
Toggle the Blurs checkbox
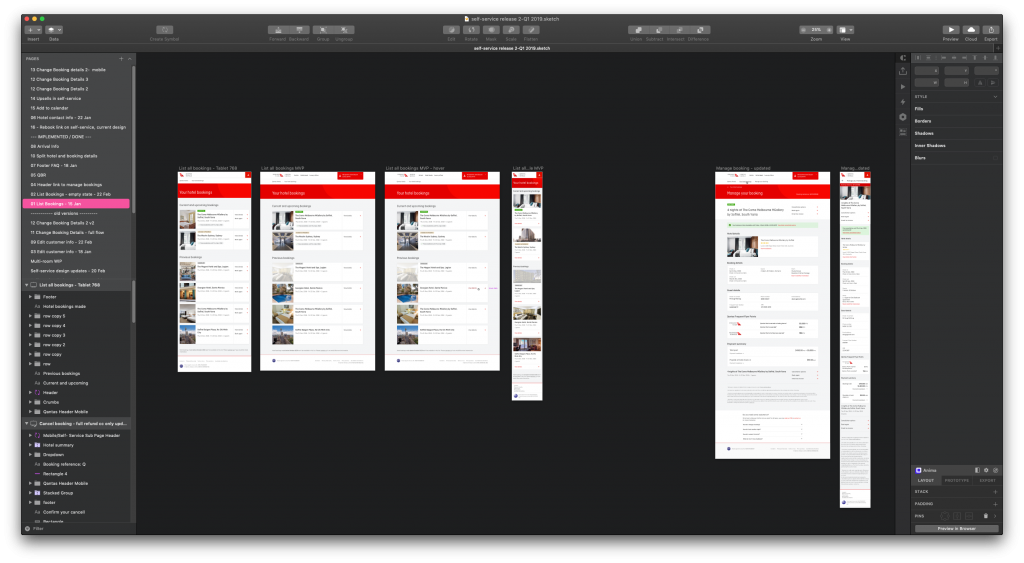click(995, 158)
